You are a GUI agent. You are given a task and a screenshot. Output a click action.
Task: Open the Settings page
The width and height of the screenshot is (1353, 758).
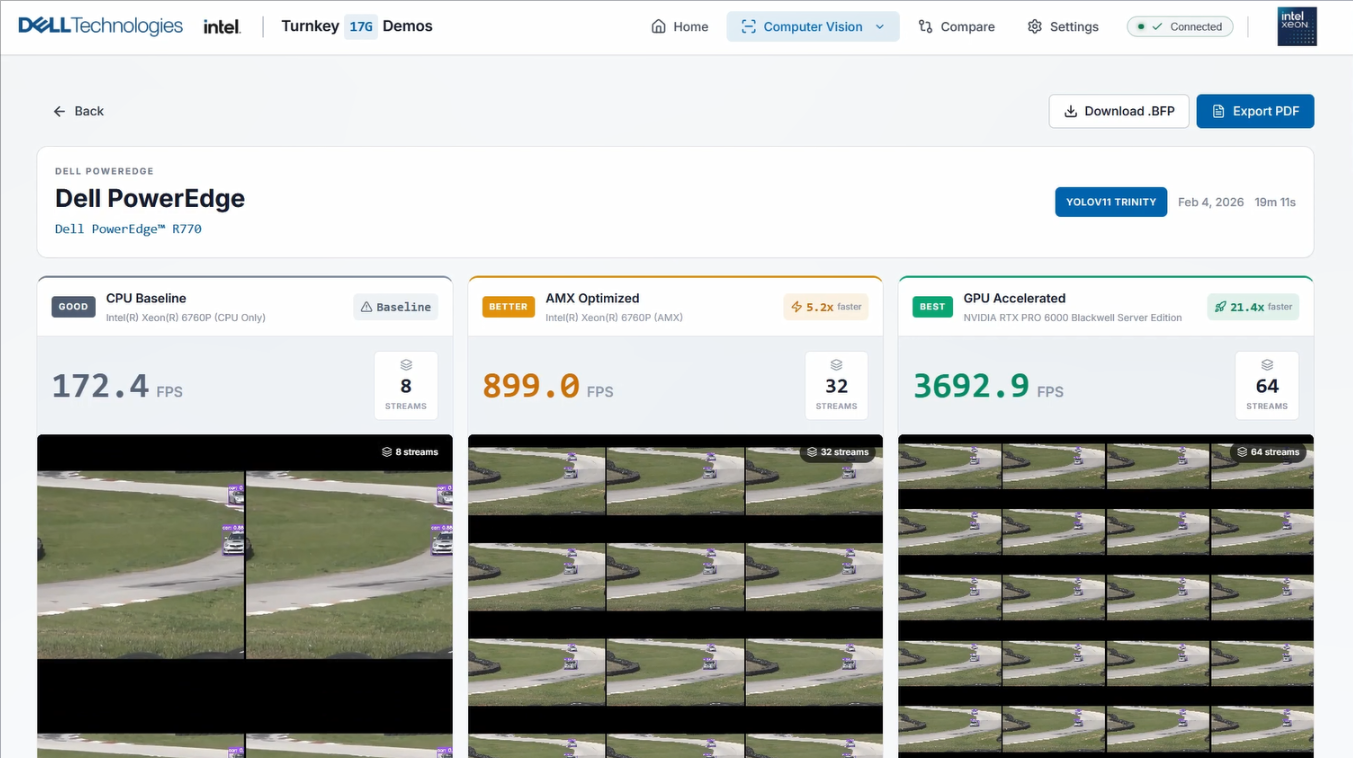pyautogui.click(x=1063, y=27)
